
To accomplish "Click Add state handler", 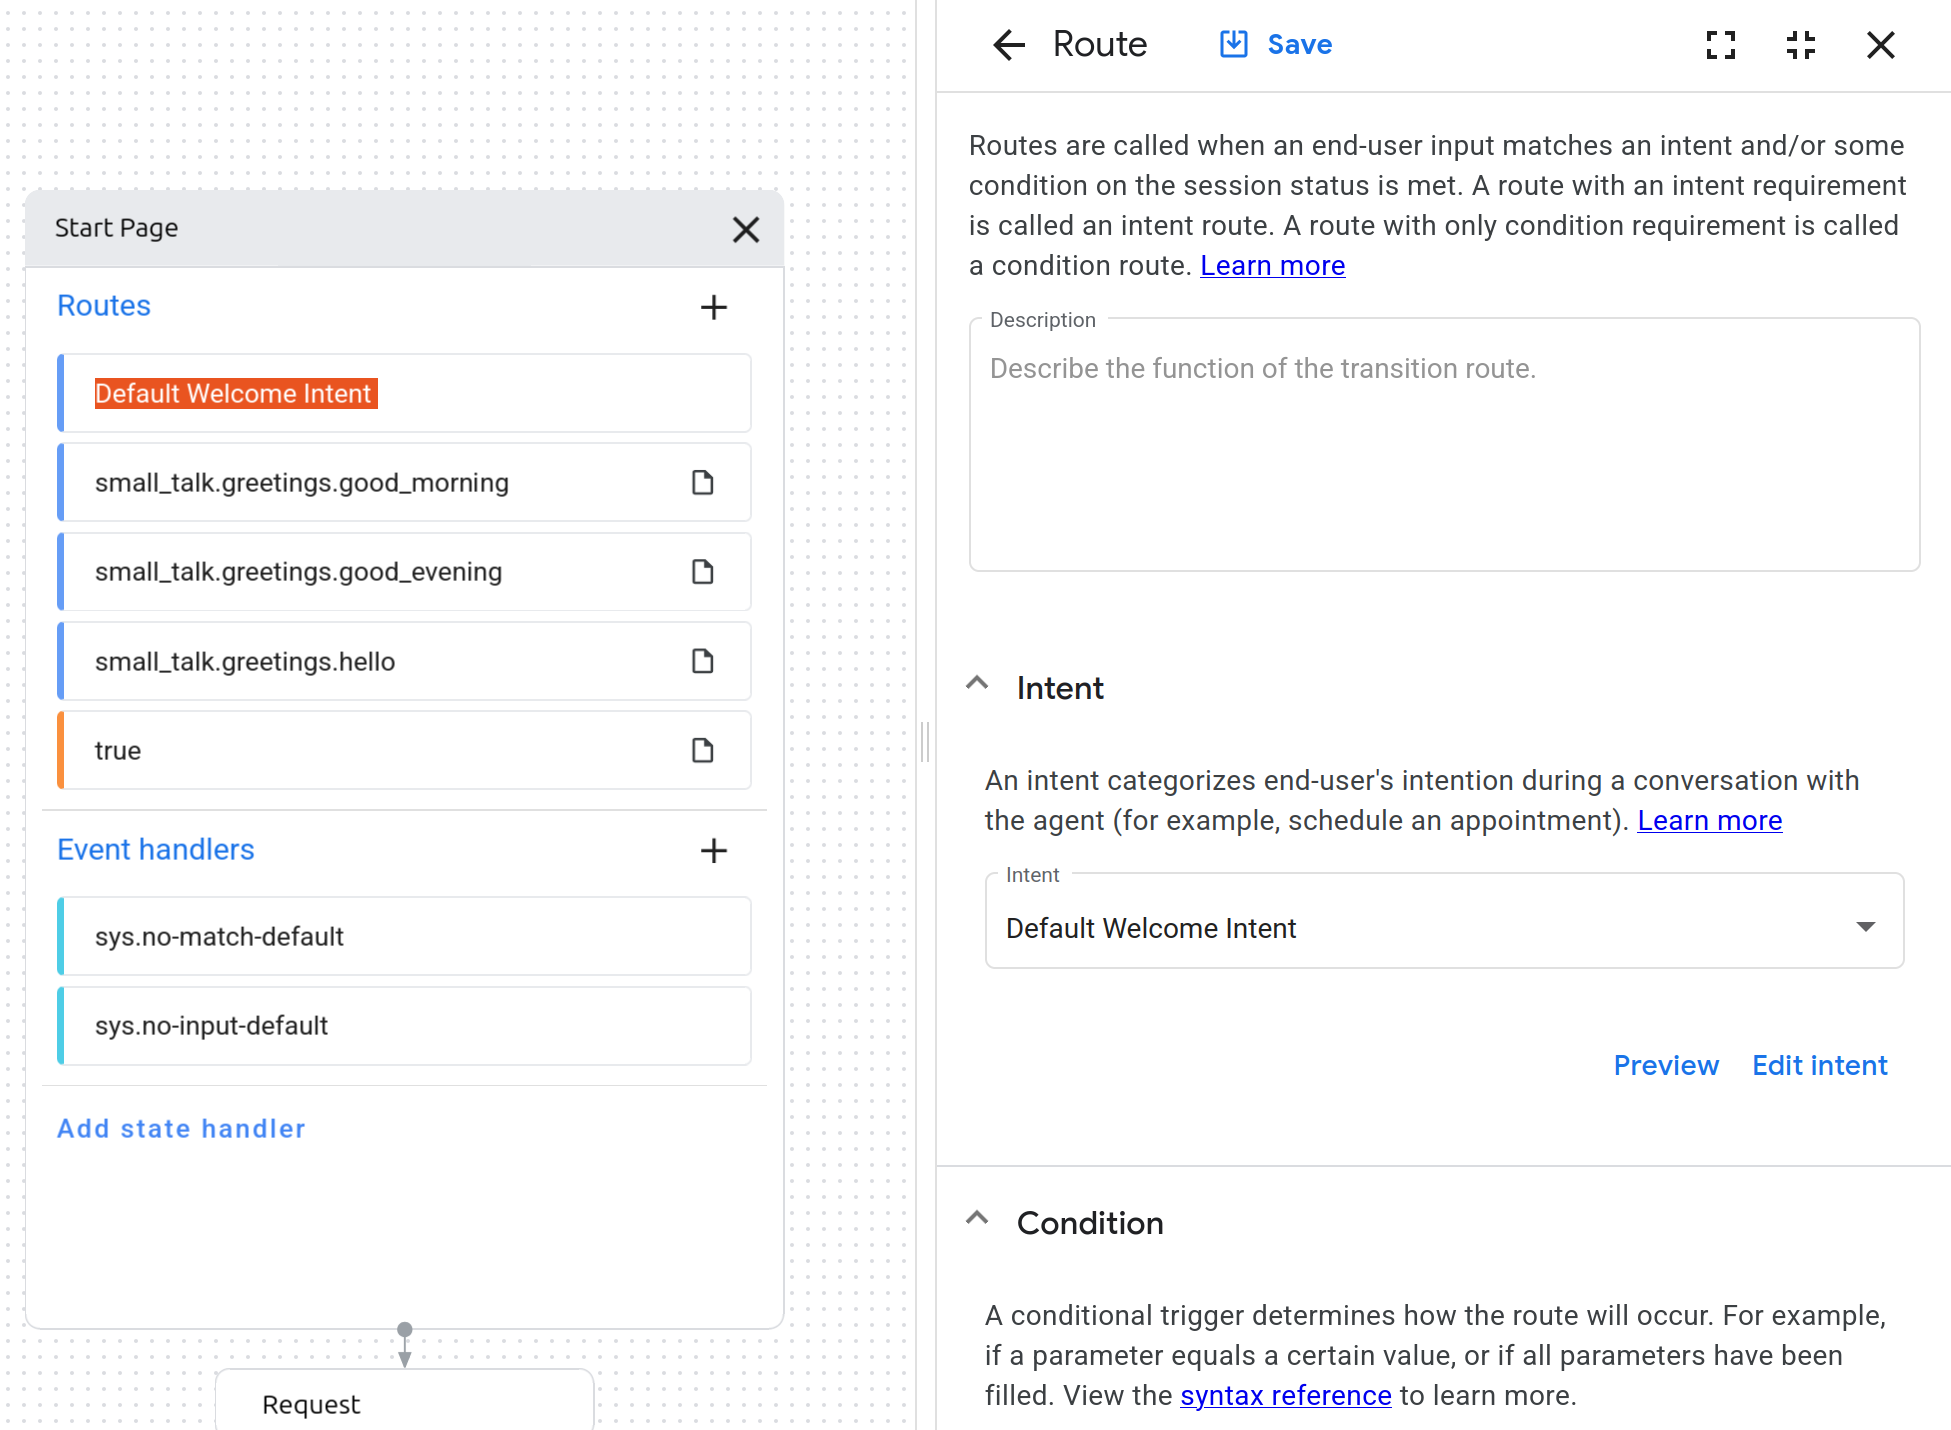I will click(181, 1129).
